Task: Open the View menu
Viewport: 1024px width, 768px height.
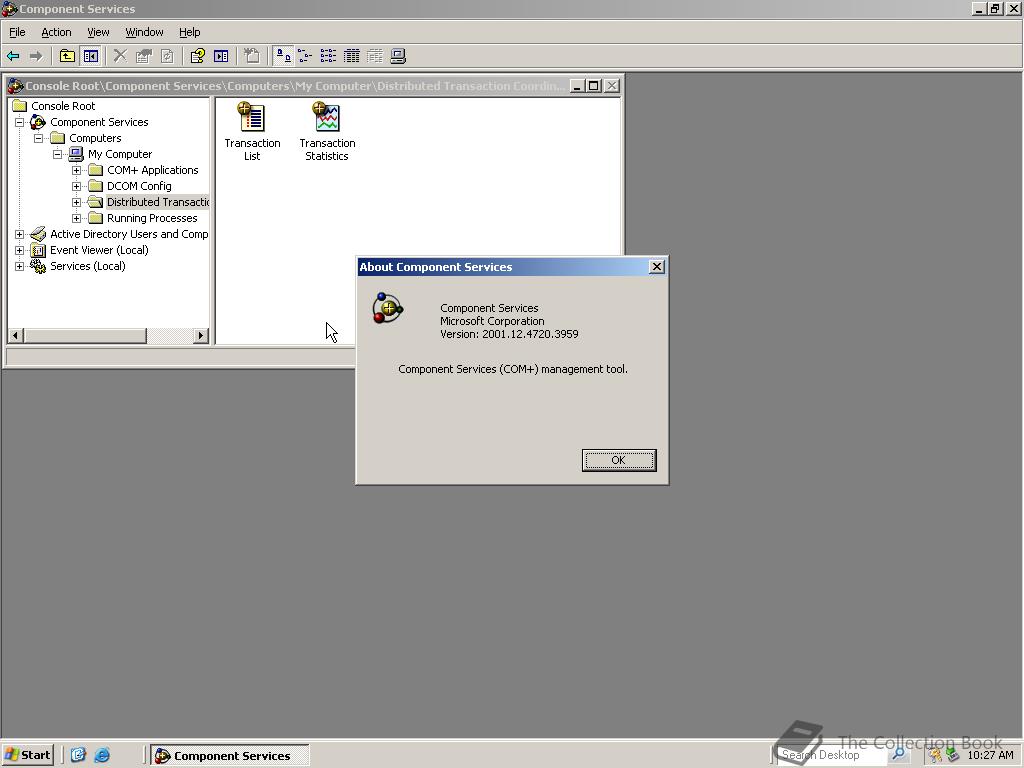Action: click(x=98, y=32)
